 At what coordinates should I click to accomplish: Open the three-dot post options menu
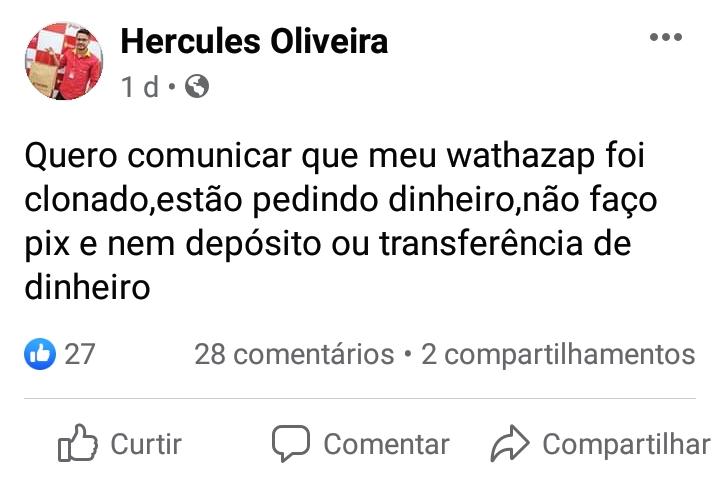coord(665,39)
